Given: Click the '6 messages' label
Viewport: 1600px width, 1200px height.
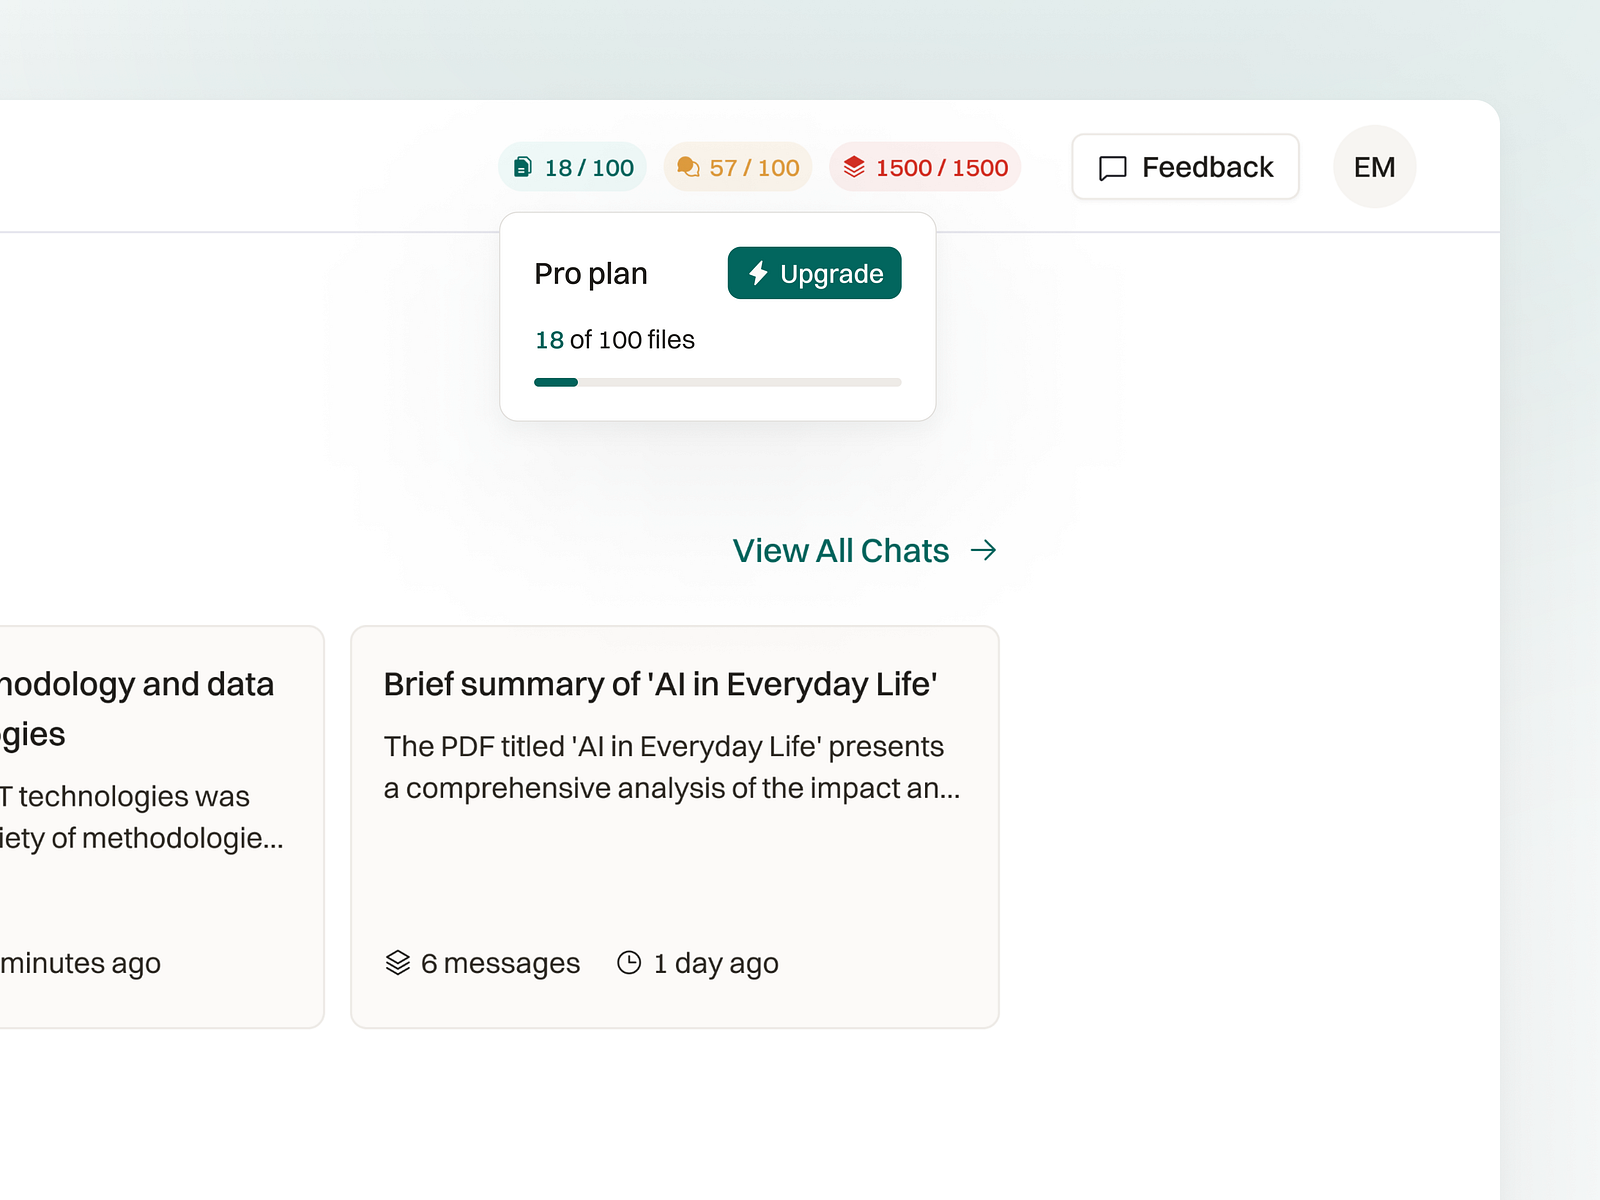Looking at the screenshot, I should 500,963.
